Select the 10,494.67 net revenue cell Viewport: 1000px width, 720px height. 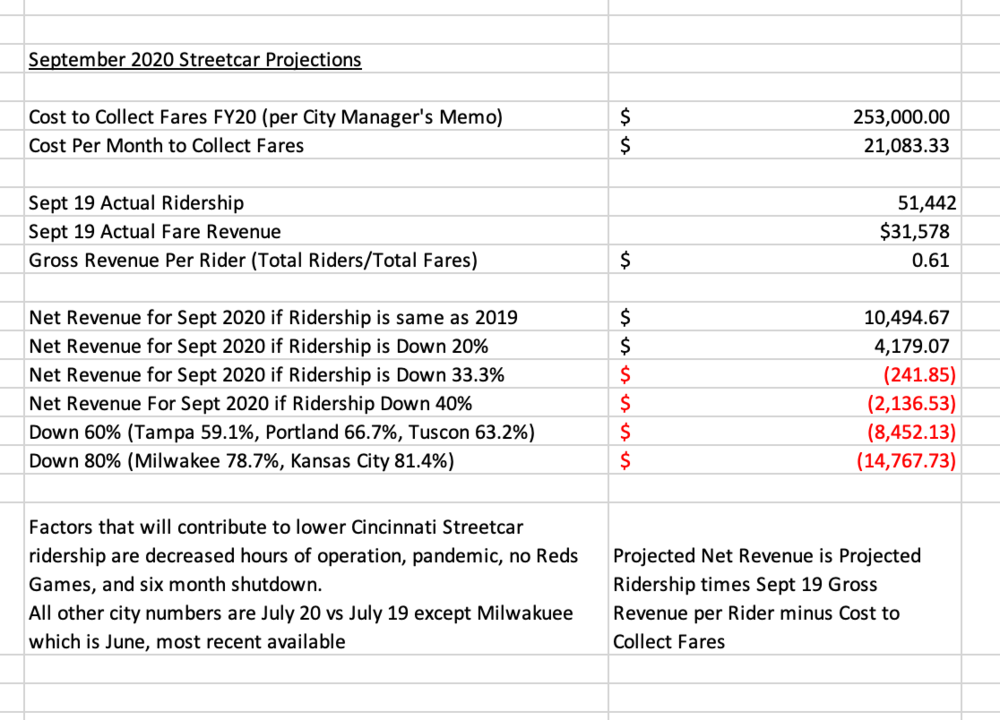tap(784, 317)
